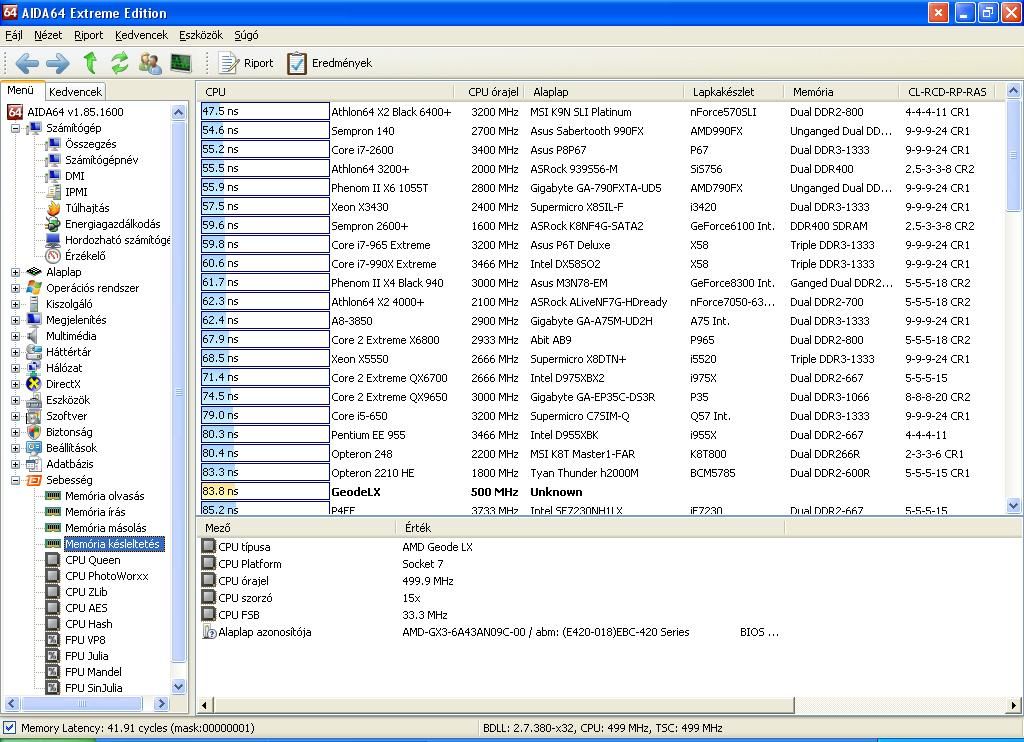Image resolution: width=1024 pixels, height=742 pixels.
Task: Expand the Kiszolgáló tree node
Action: tap(15, 304)
